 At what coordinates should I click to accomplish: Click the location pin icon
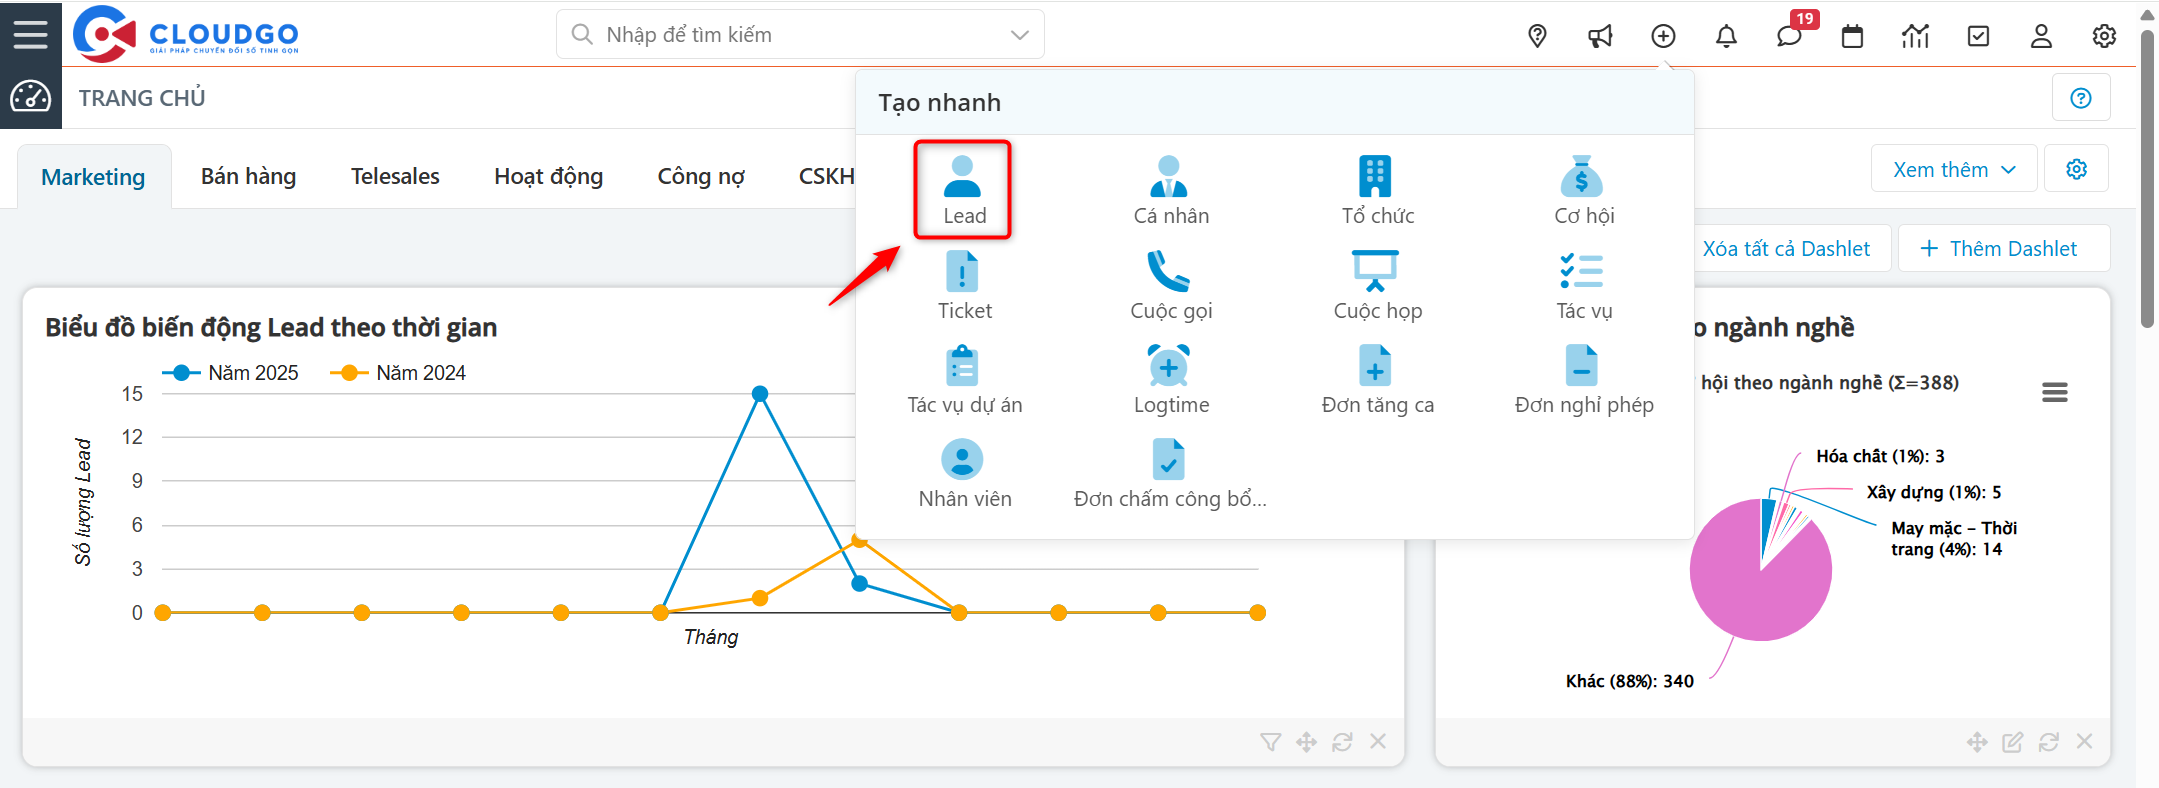click(1537, 36)
